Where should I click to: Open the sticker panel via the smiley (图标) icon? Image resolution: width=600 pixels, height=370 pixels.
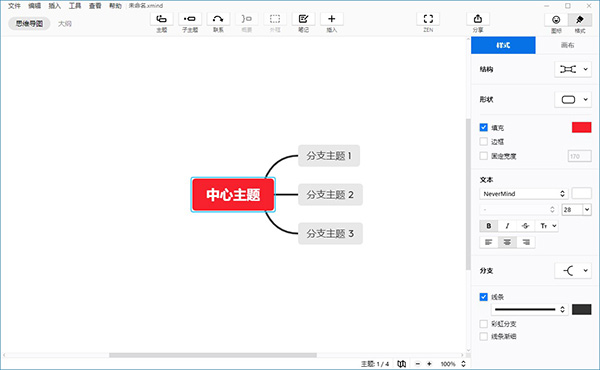click(x=556, y=20)
